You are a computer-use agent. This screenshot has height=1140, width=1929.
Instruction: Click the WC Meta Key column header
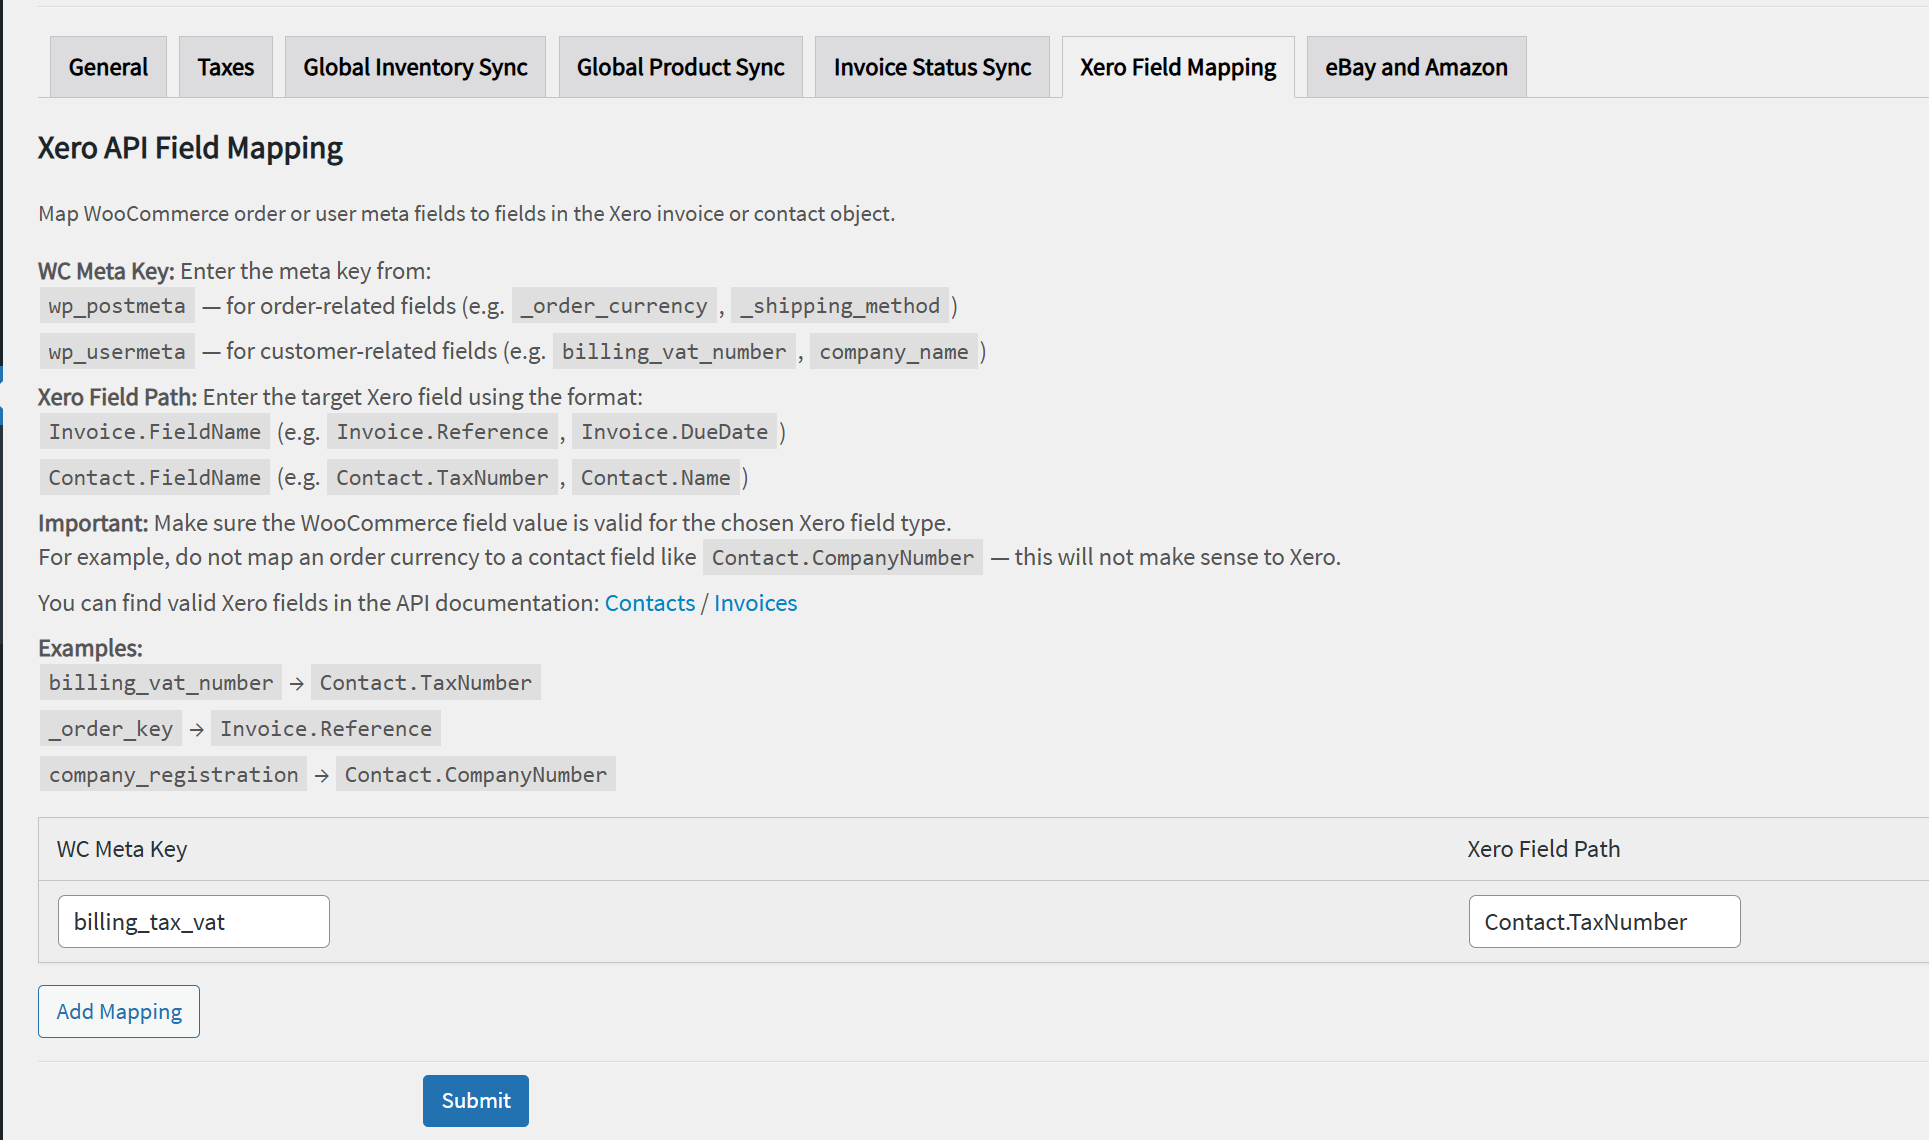[x=122, y=849]
